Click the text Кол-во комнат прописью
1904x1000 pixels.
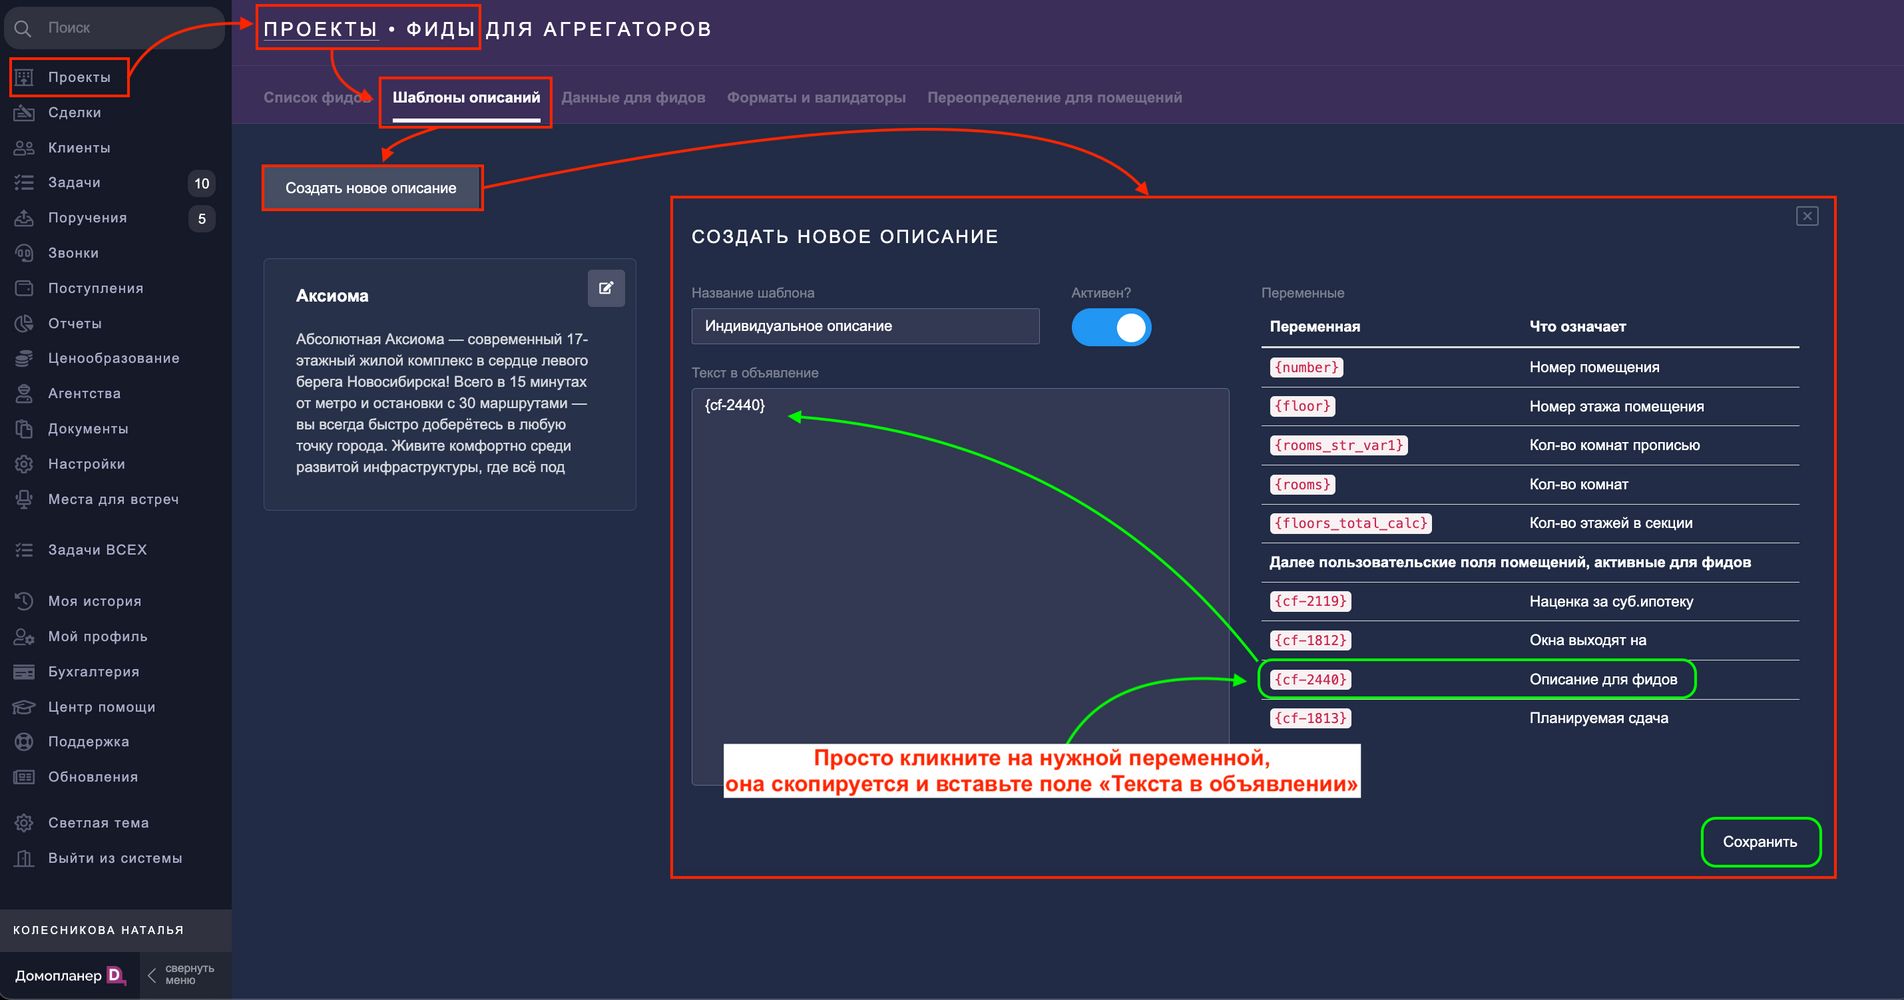point(1614,445)
